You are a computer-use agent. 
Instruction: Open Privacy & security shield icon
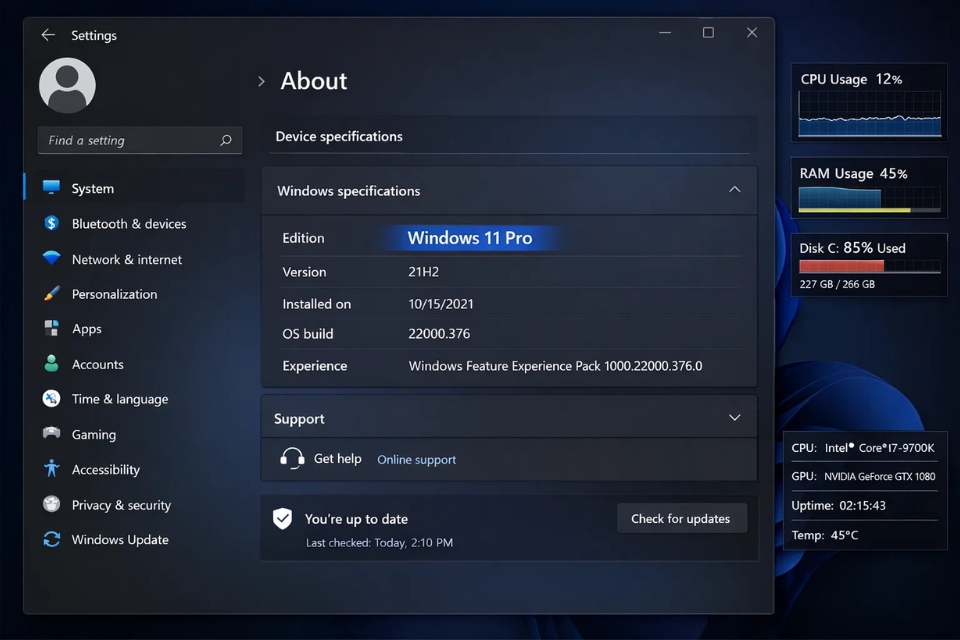click(52, 504)
